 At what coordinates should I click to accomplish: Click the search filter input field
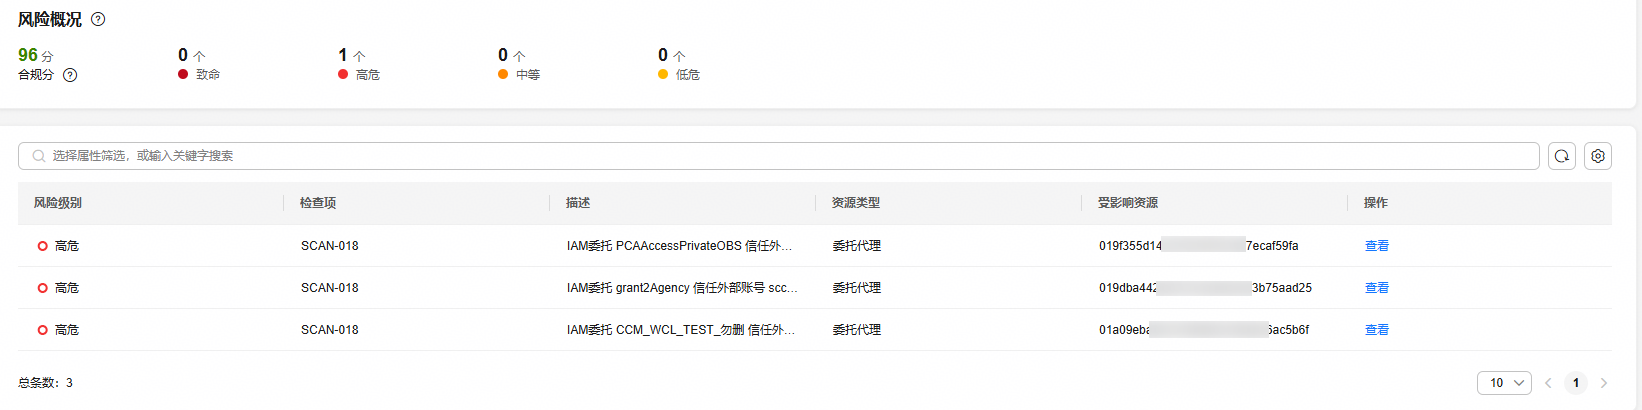778,156
